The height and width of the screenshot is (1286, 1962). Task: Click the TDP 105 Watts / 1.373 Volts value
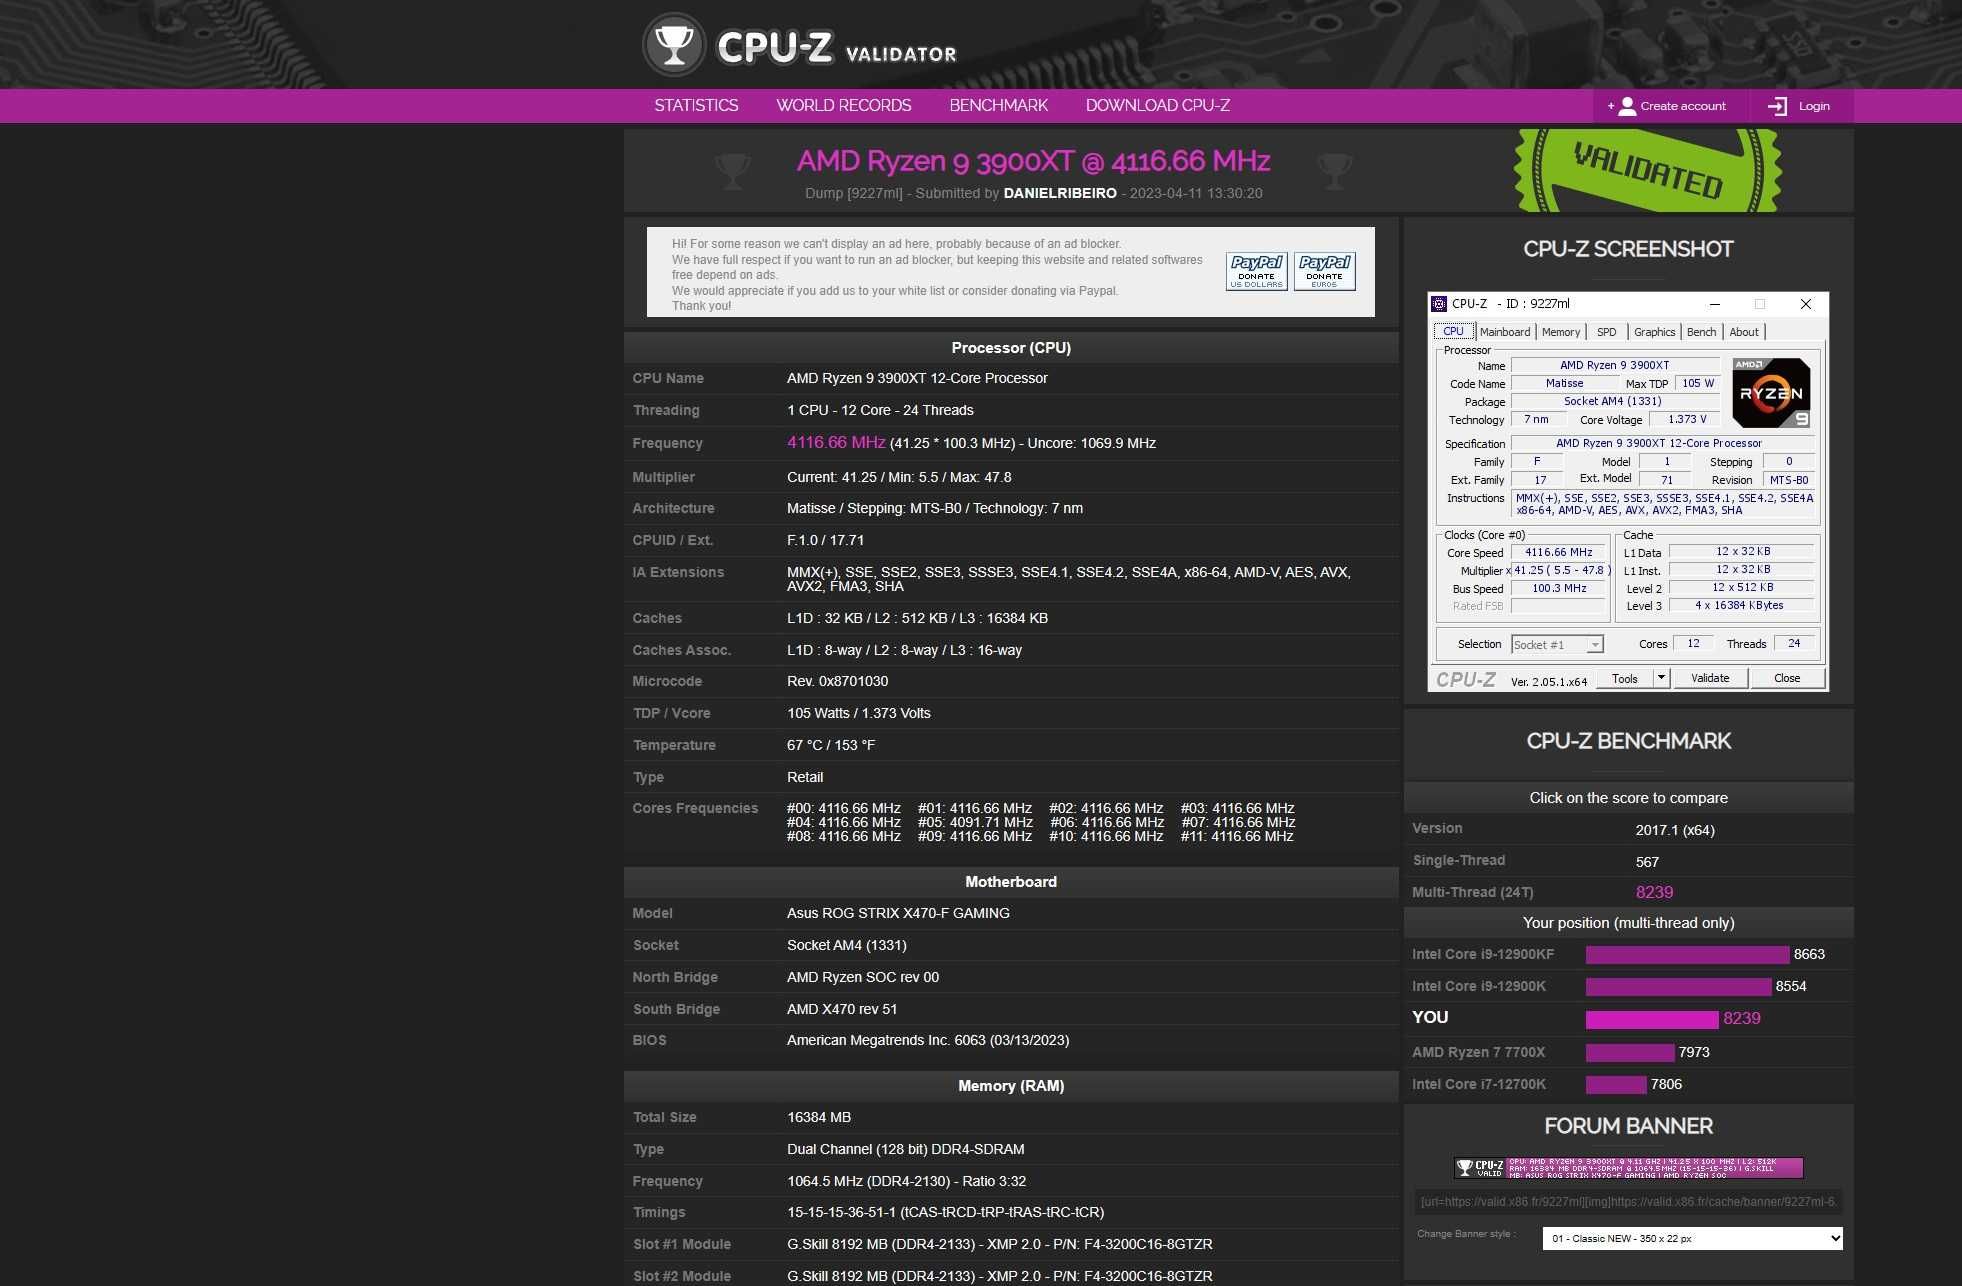pos(859,713)
